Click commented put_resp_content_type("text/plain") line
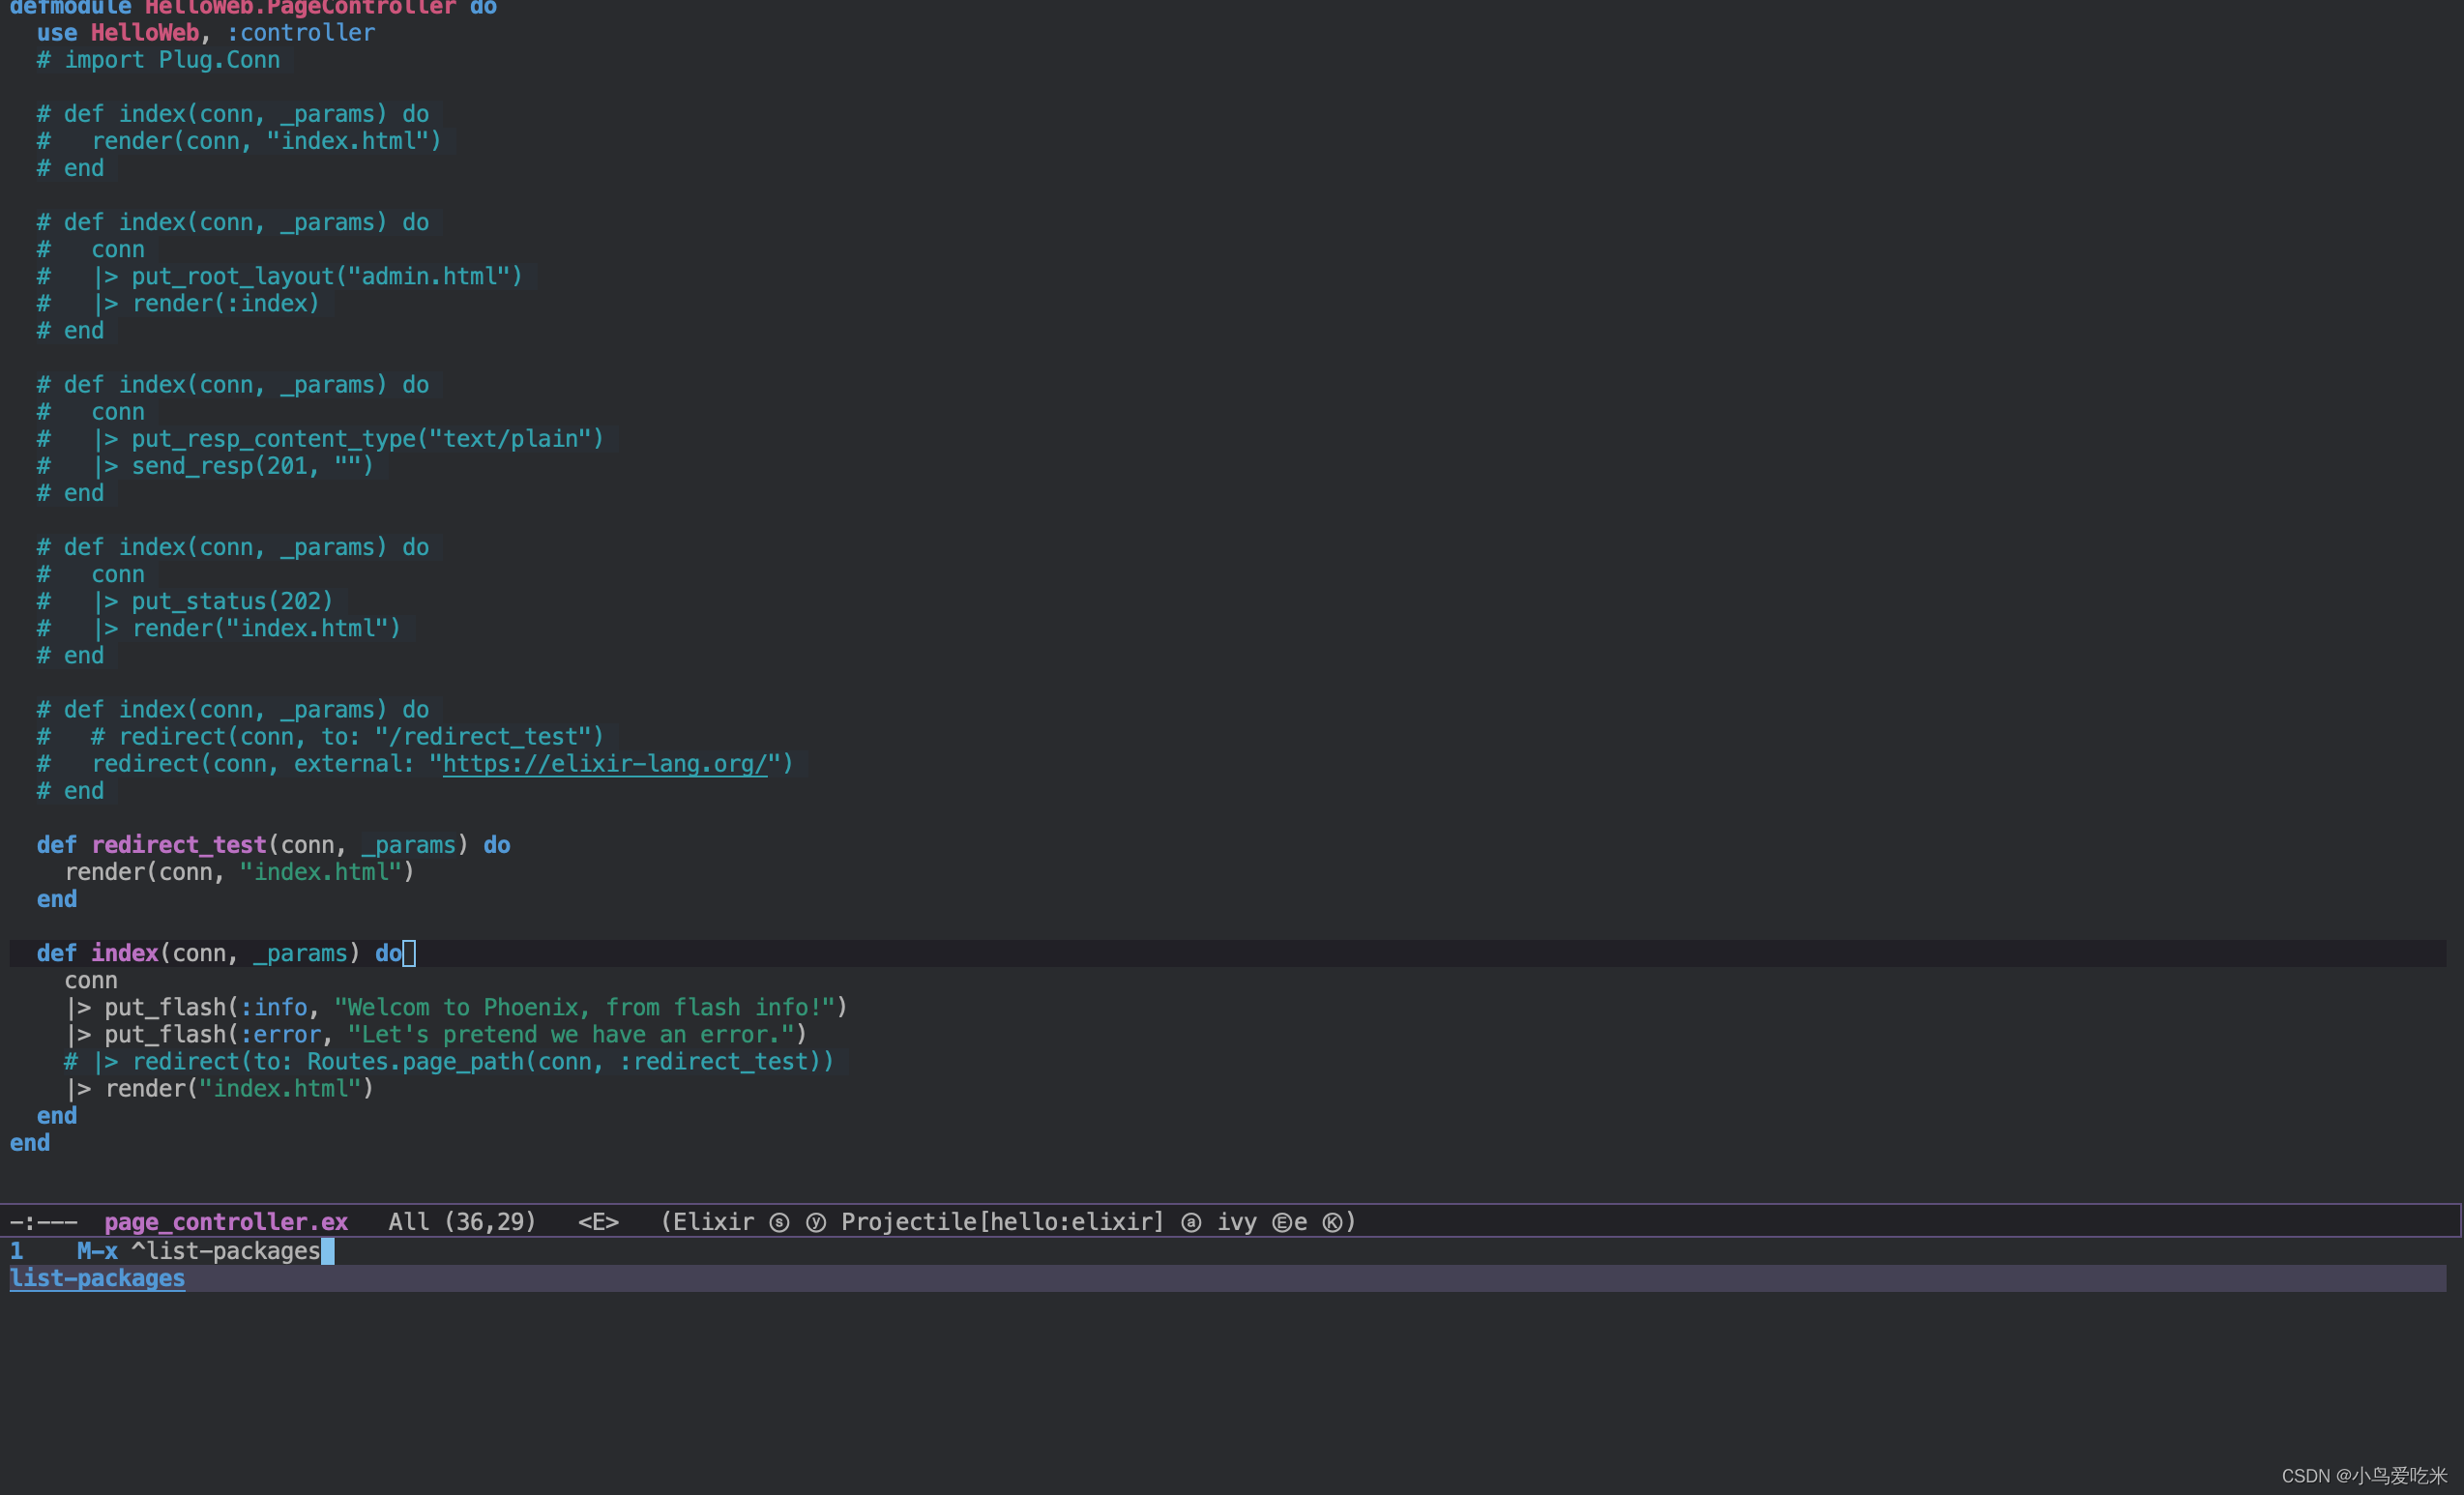This screenshot has width=2464, height=1495. coord(320,439)
